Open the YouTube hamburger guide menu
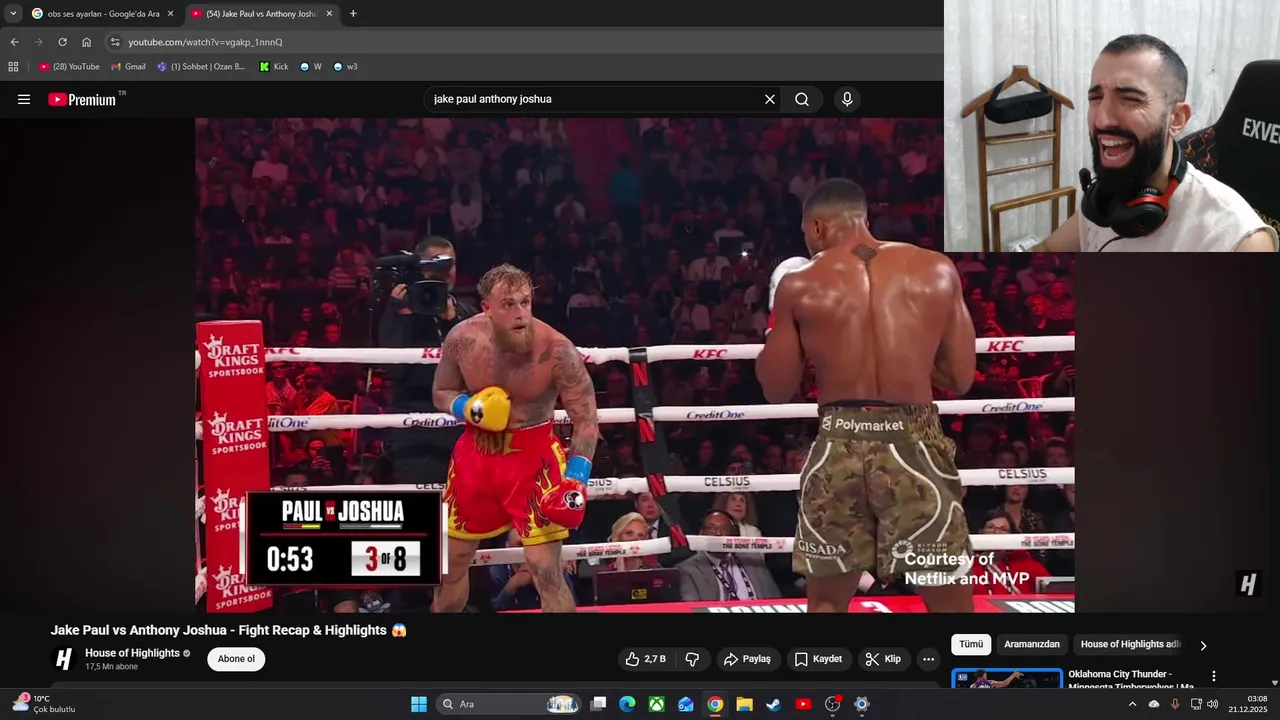Image resolution: width=1280 pixels, height=720 pixels. pos(24,99)
